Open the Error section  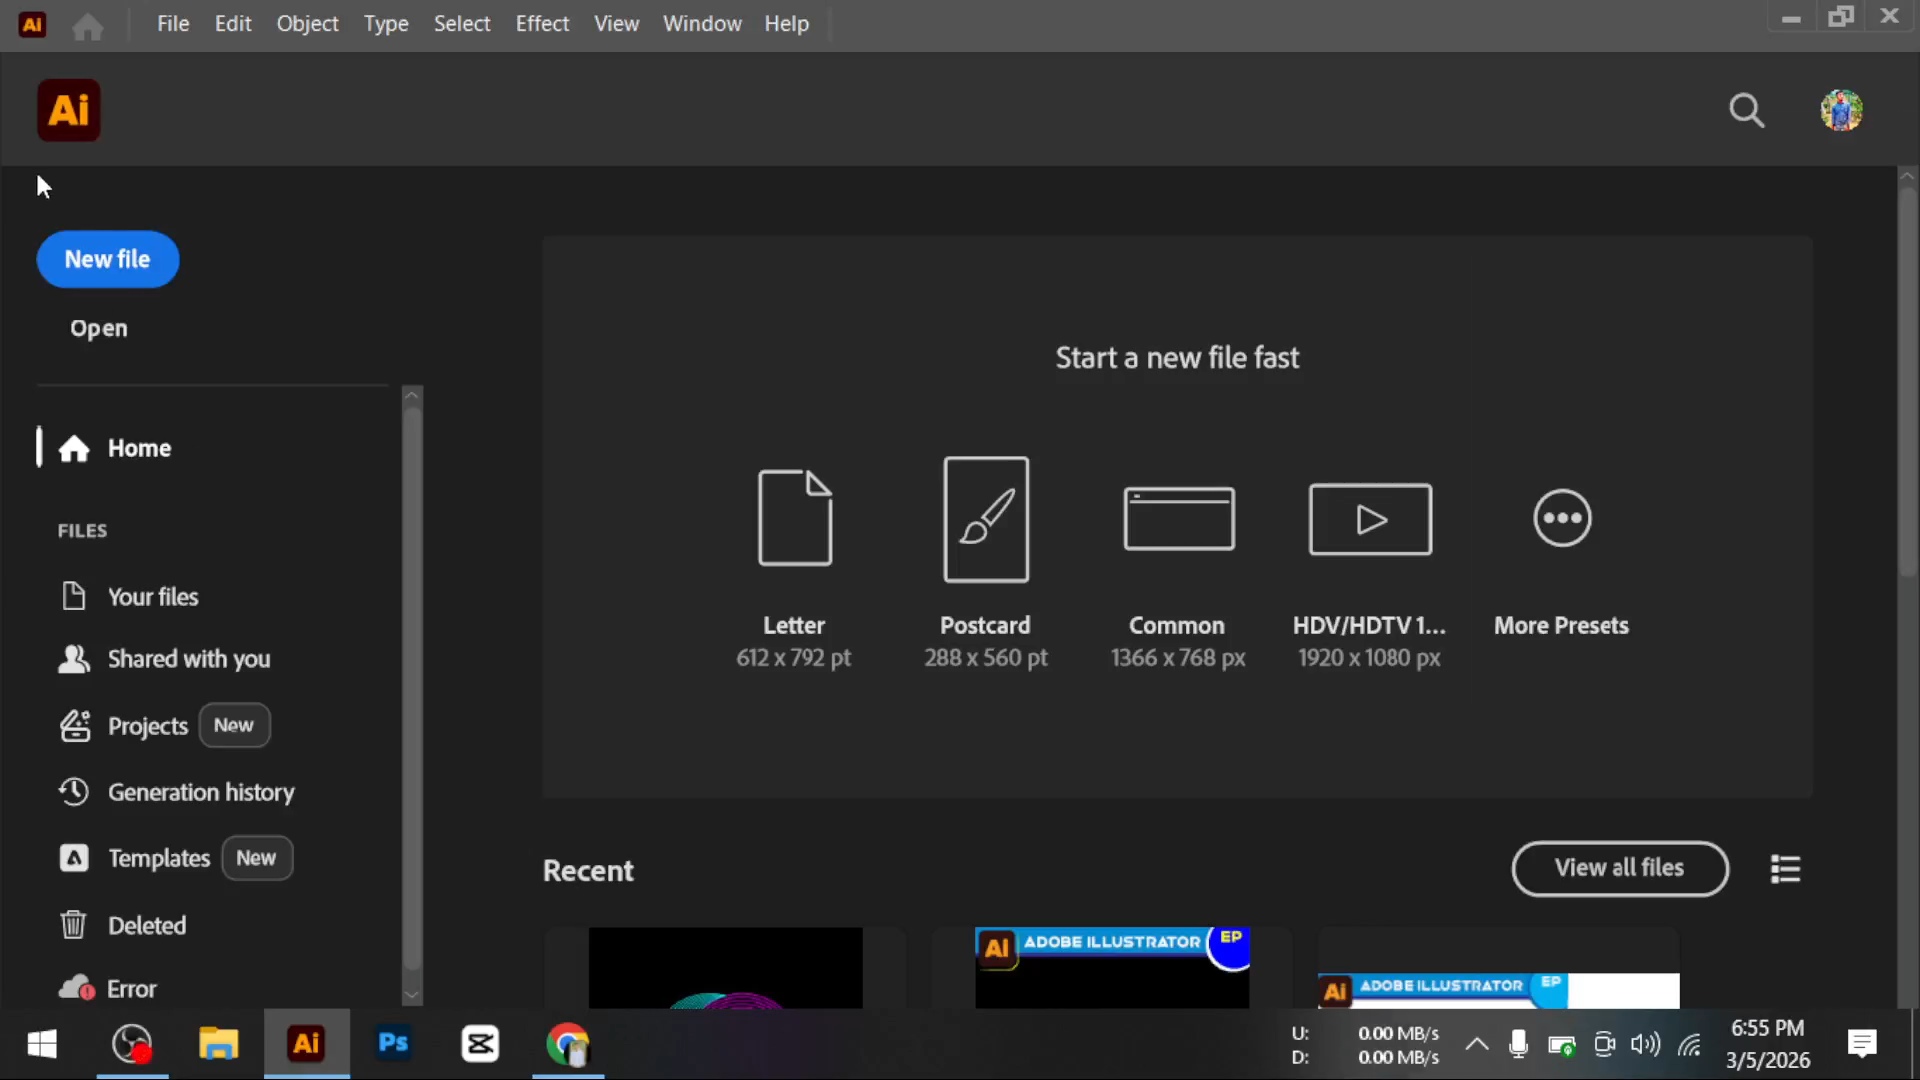132,989
